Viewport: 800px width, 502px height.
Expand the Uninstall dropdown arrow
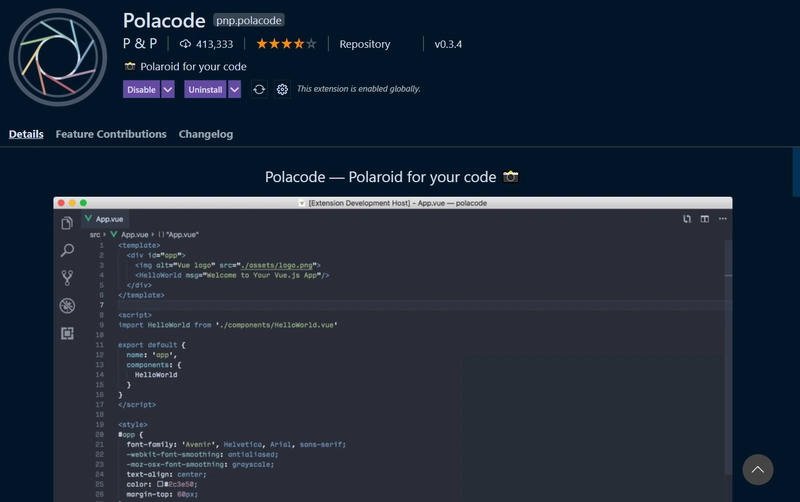234,89
